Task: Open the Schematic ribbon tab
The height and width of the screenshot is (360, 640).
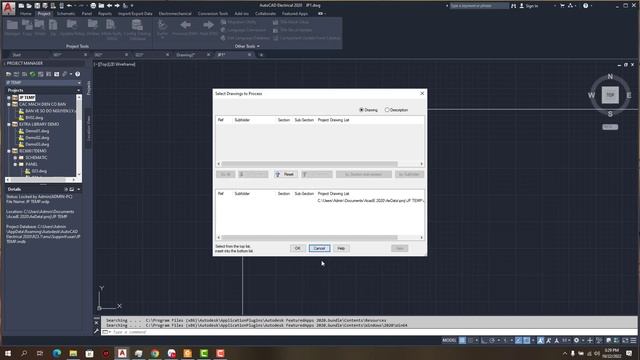Action: [x=66, y=13]
